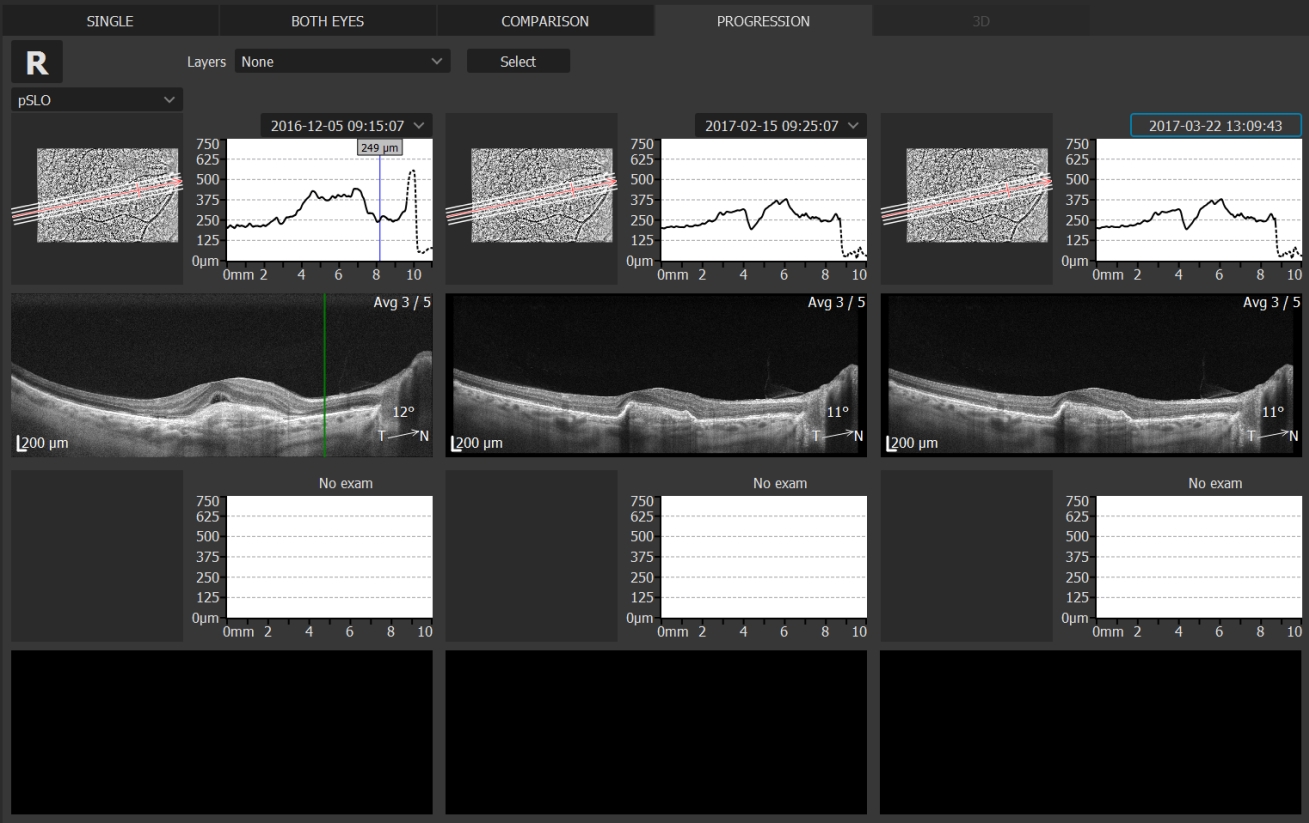Open the BOTH EYES tab
1309x823 pixels.
point(327,21)
